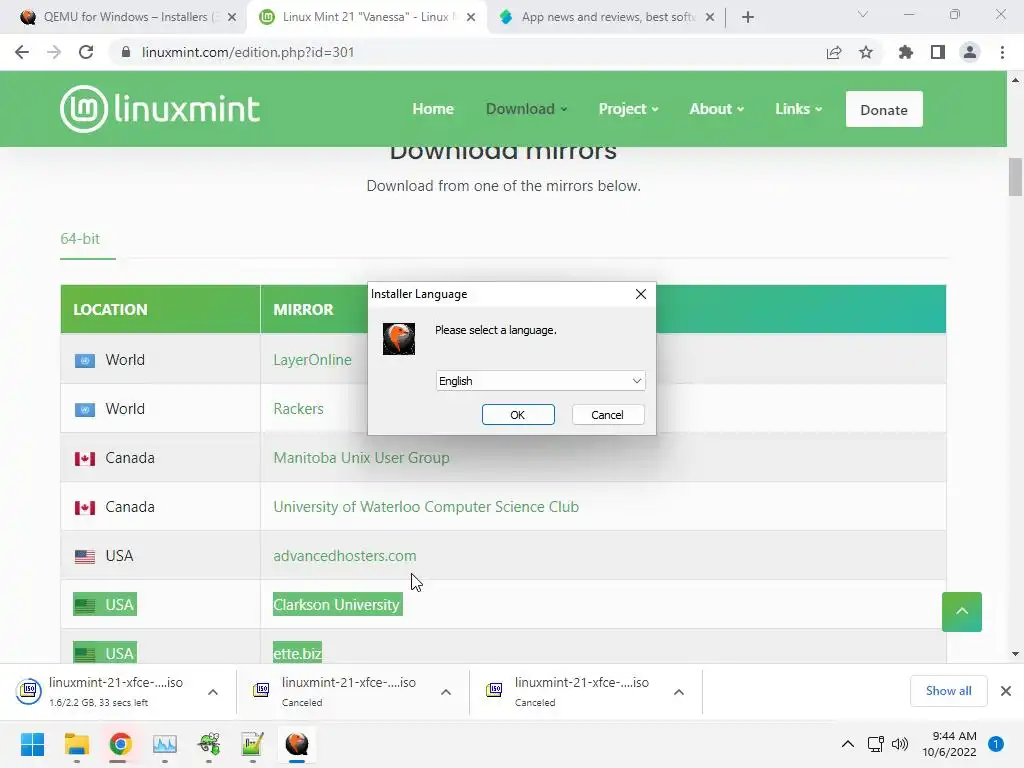Viewport: 1024px width, 768px height.
Task: Open the Clarkson University mirror link
Action: pos(336,605)
